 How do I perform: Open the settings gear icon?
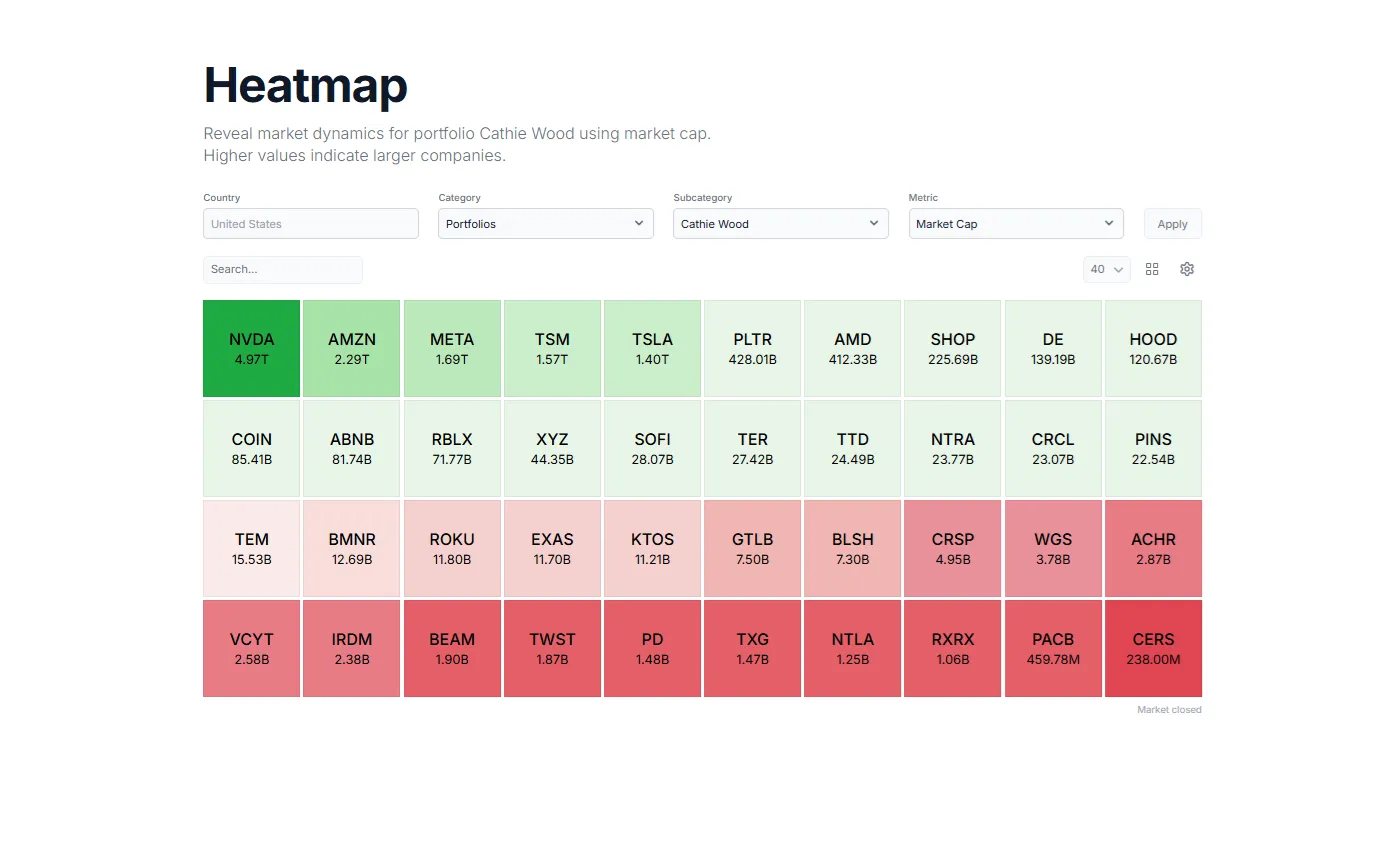[1187, 269]
